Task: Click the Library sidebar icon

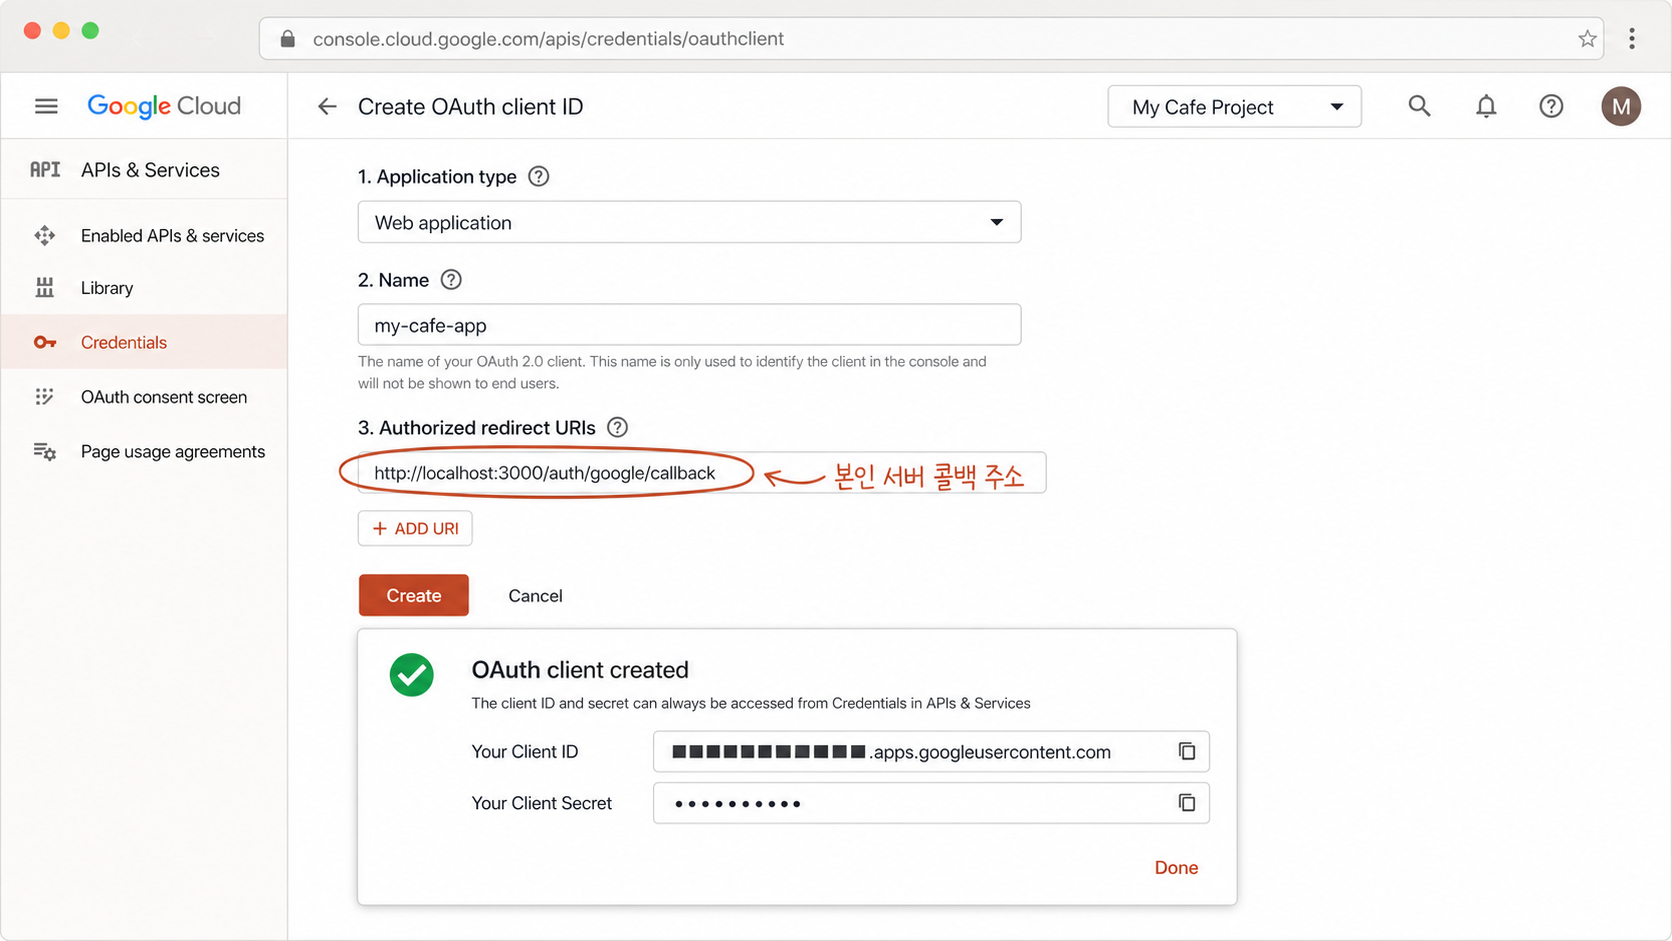Action: point(45,288)
